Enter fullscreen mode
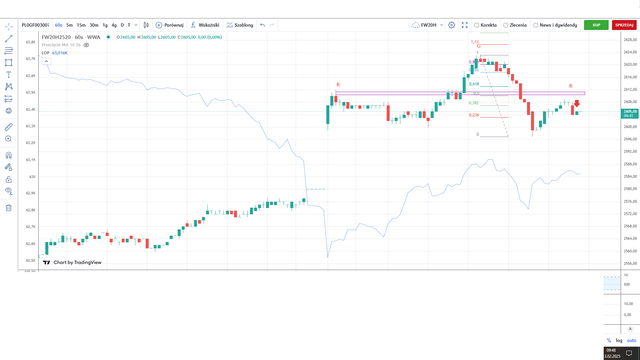The height and width of the screenshot is (360, 640). click(464, 25)
